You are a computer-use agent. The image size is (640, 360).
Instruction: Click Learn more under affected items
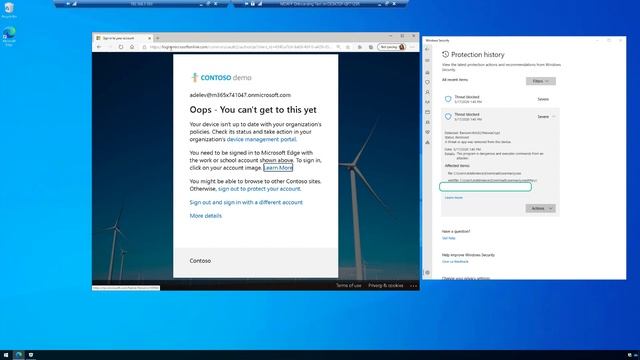click(x=453, y=198)
